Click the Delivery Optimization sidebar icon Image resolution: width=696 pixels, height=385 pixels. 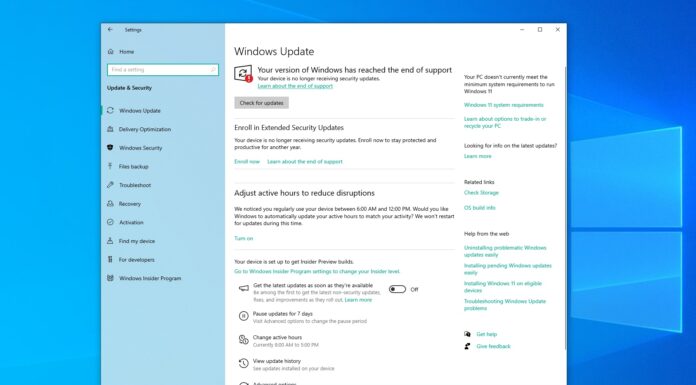pos(110,129)
